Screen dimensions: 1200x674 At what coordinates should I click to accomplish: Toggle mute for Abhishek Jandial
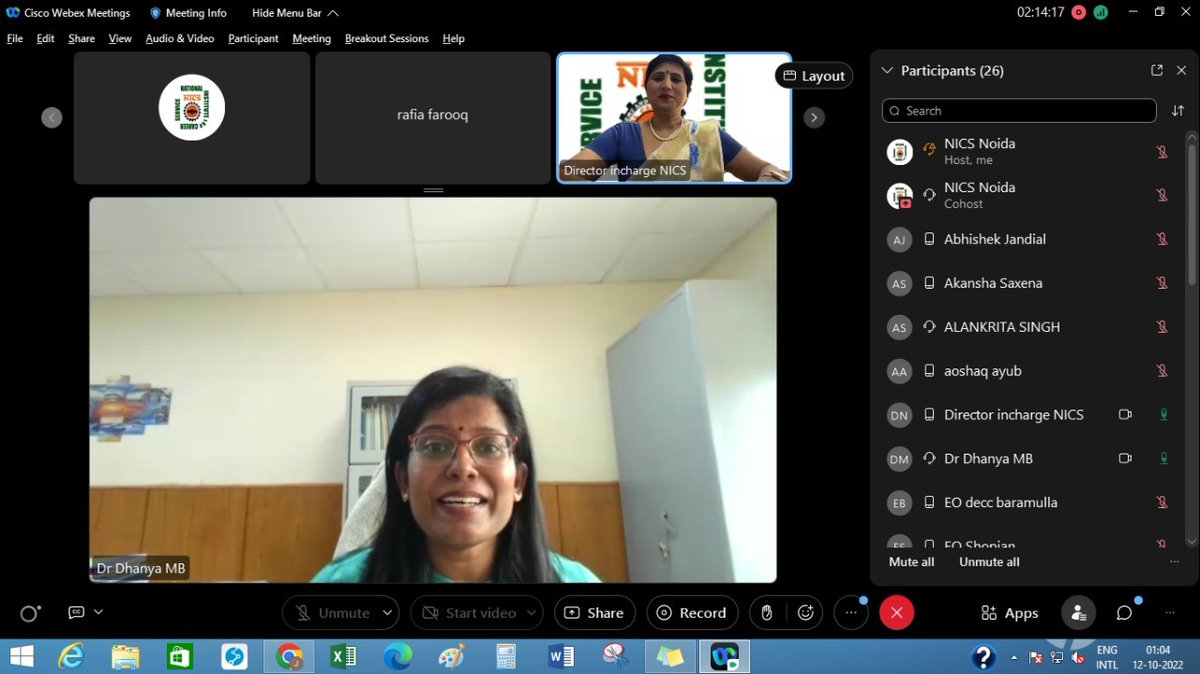1162,239
